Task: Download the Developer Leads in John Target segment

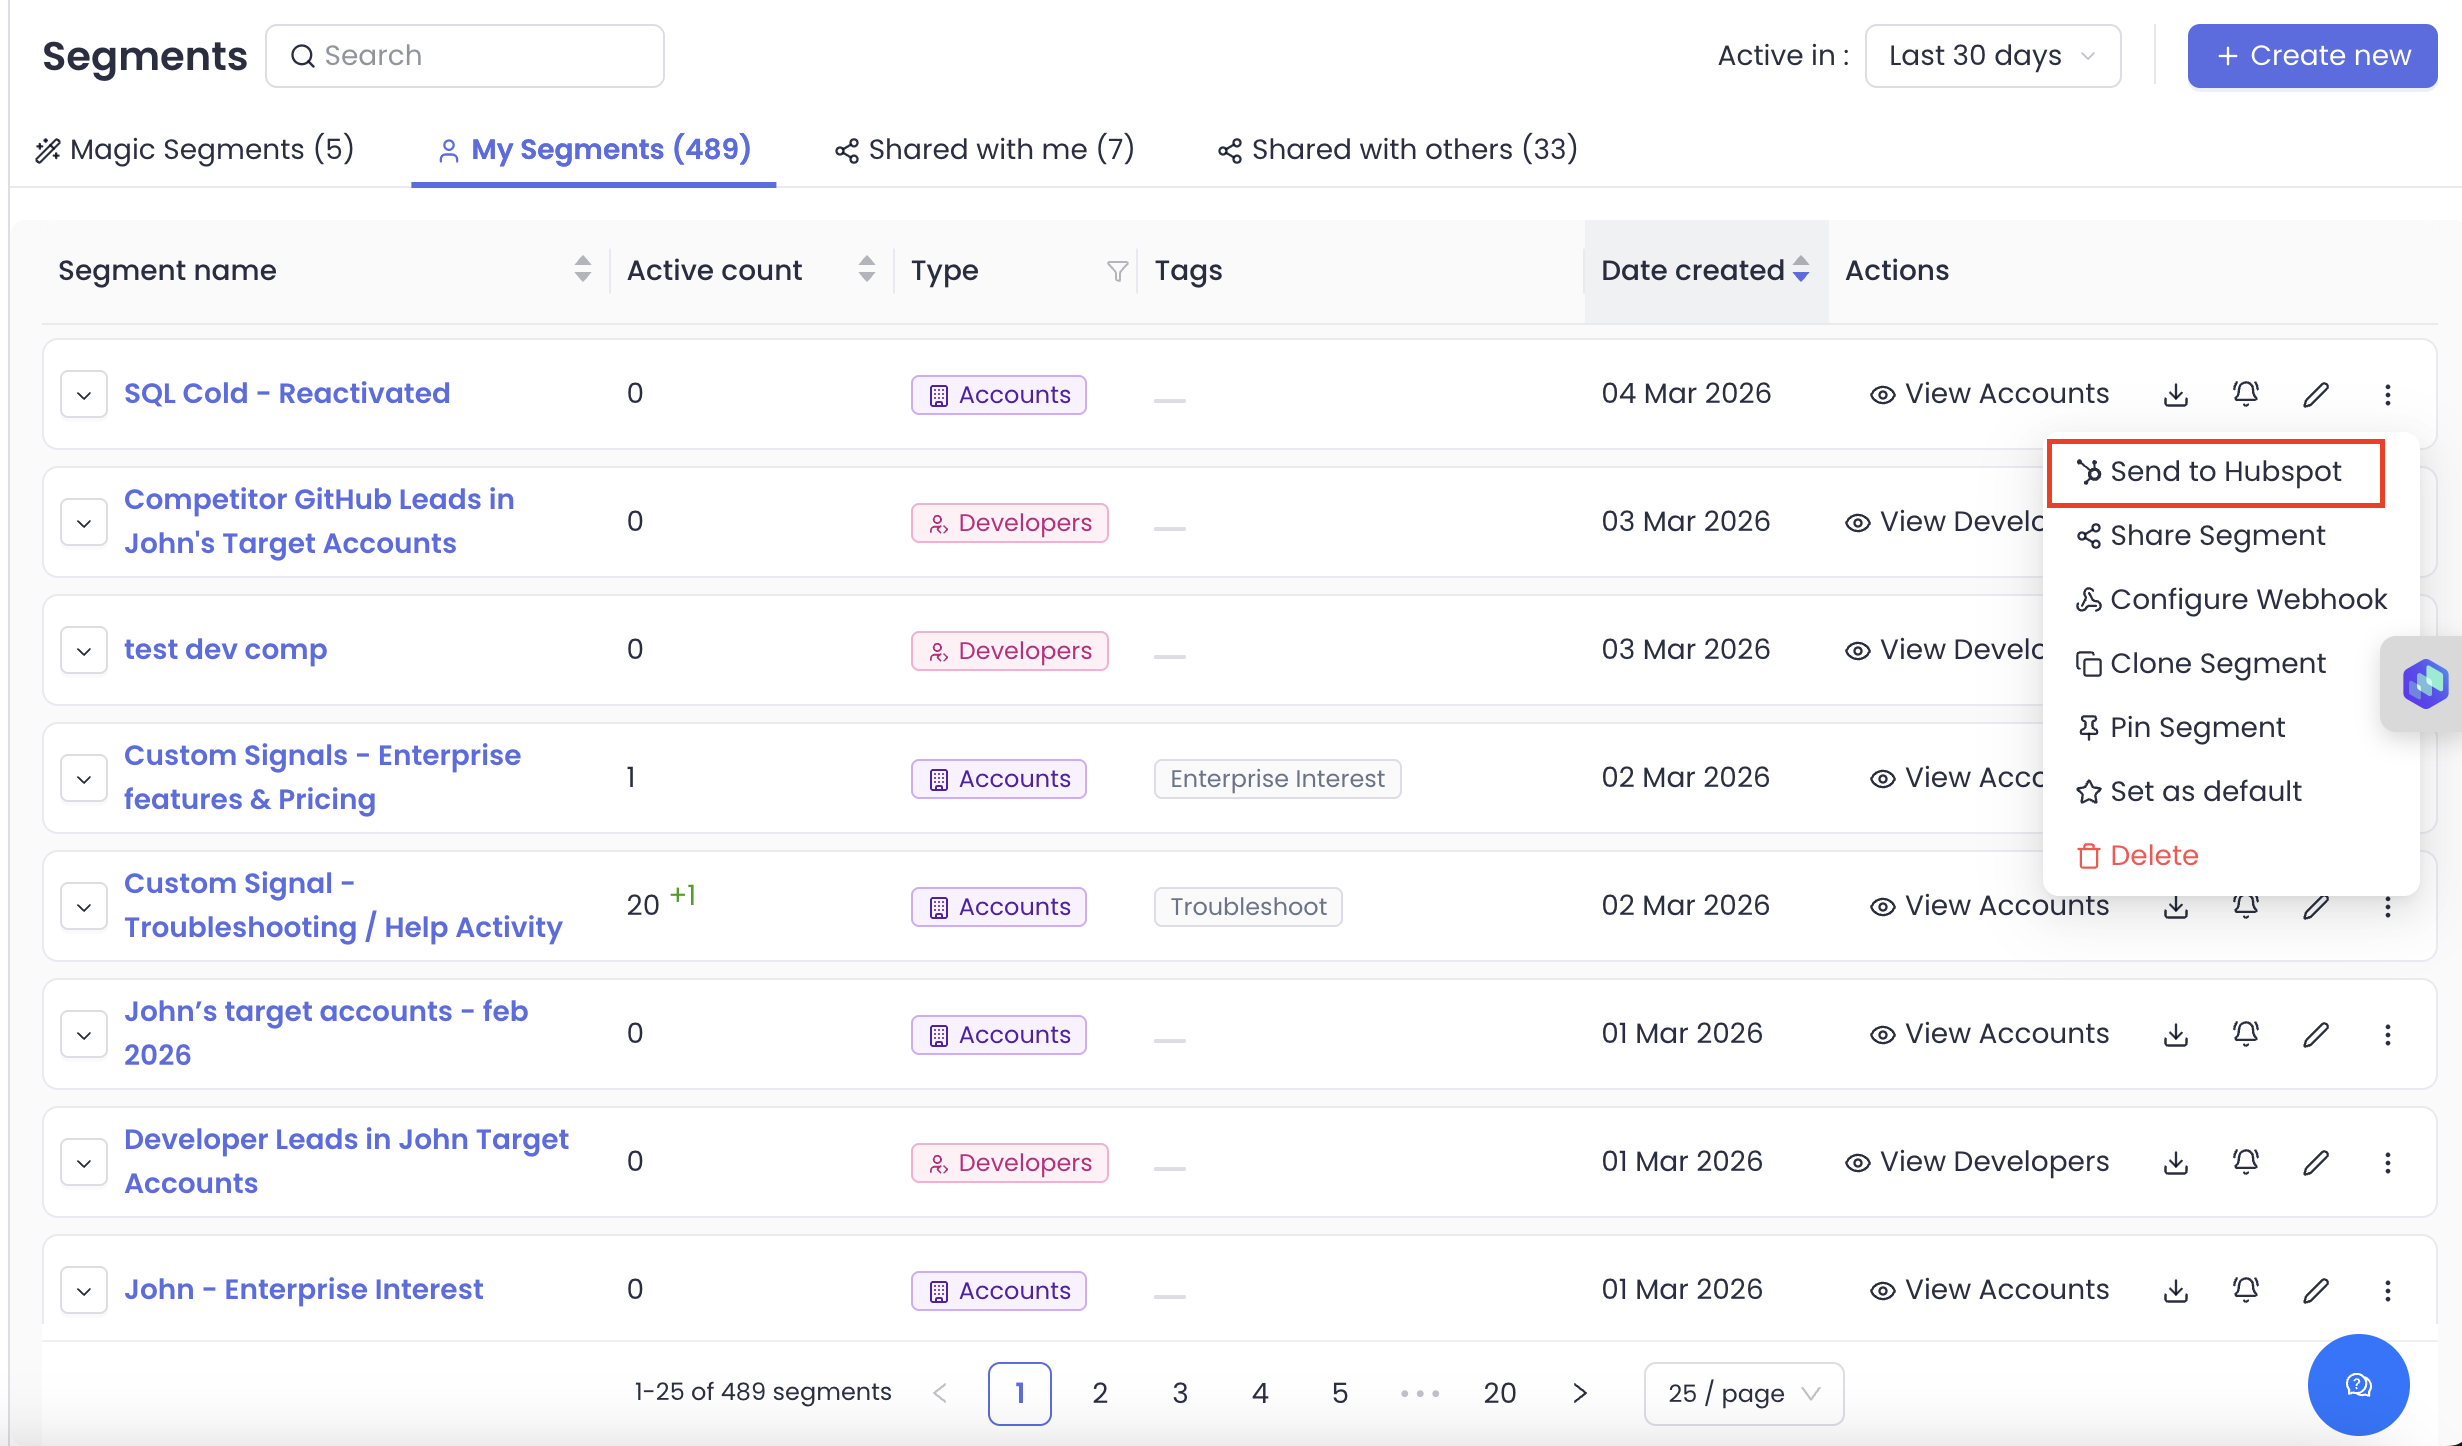Action: coord(2176,1162)
